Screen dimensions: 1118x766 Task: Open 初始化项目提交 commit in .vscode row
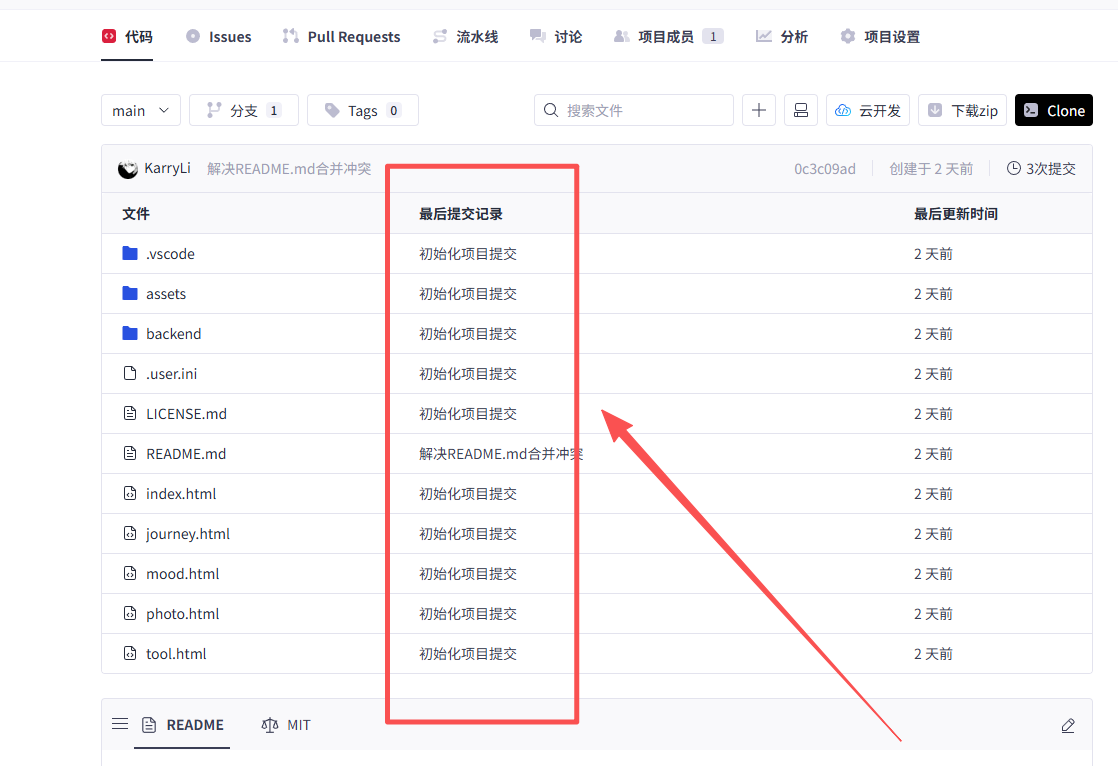pyautogui.click(x=468, y=254)
